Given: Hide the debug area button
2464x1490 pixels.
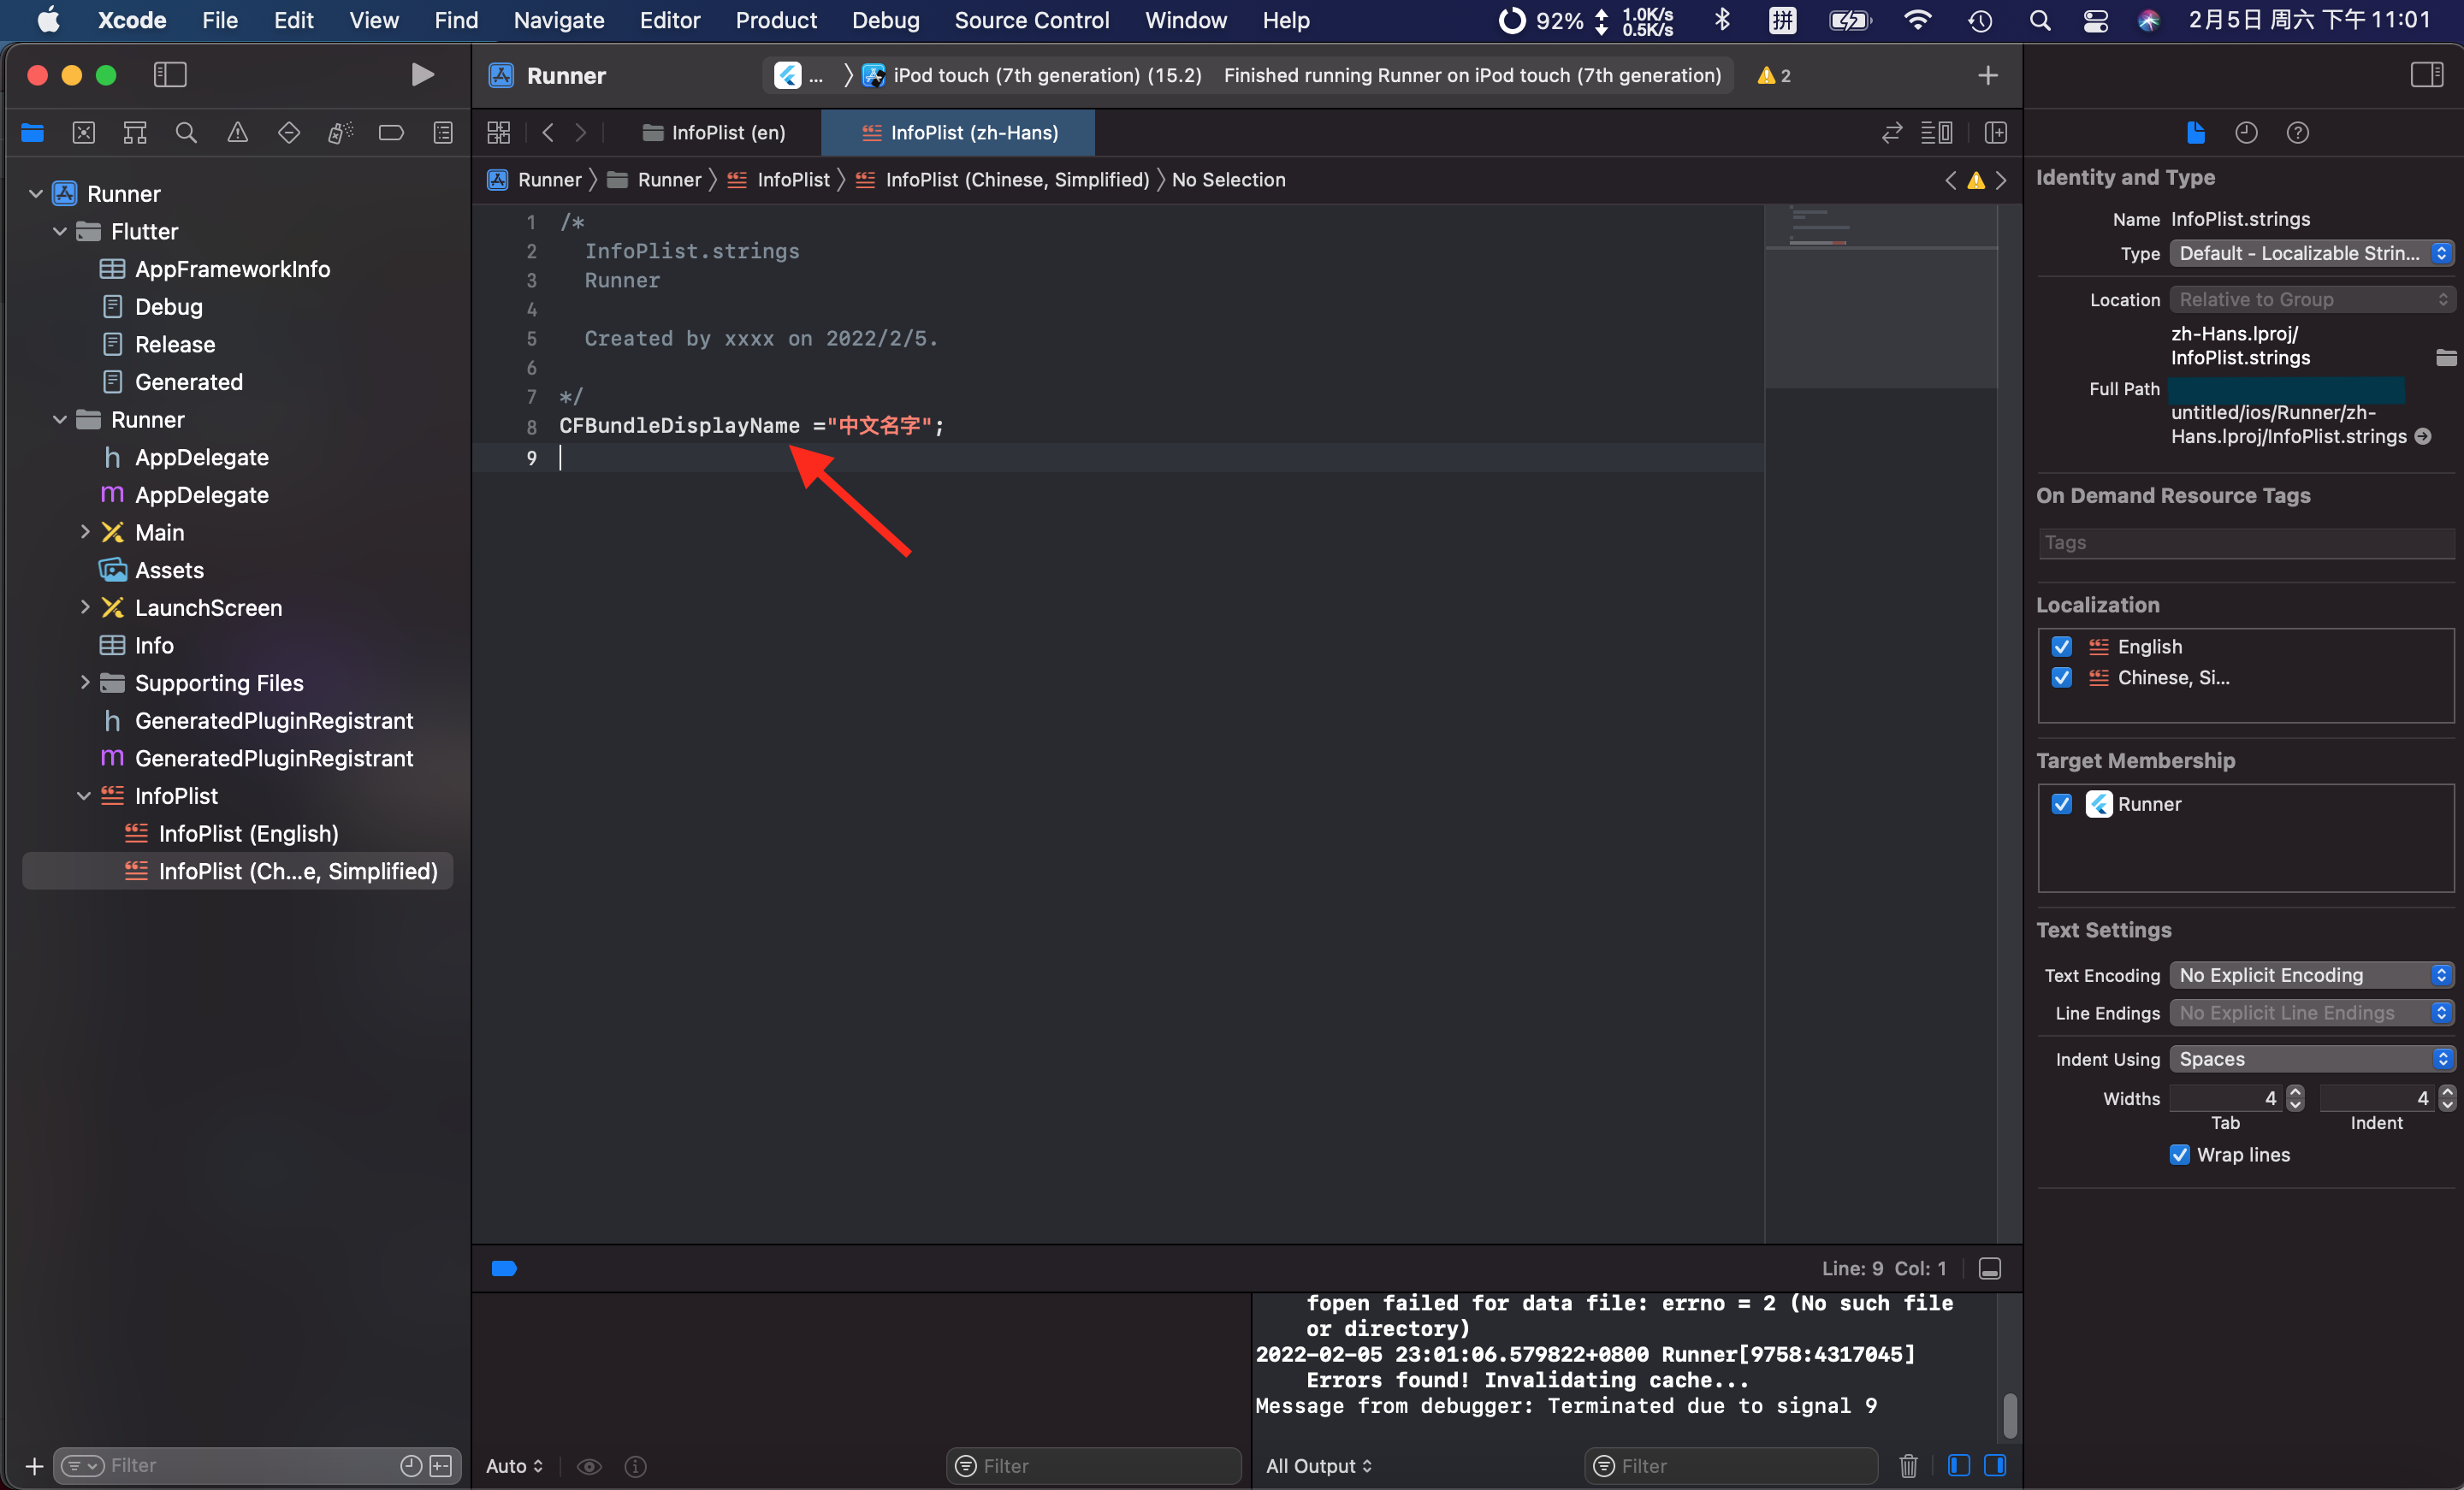Looking at the screenshot, I should coord(1990,1268).
